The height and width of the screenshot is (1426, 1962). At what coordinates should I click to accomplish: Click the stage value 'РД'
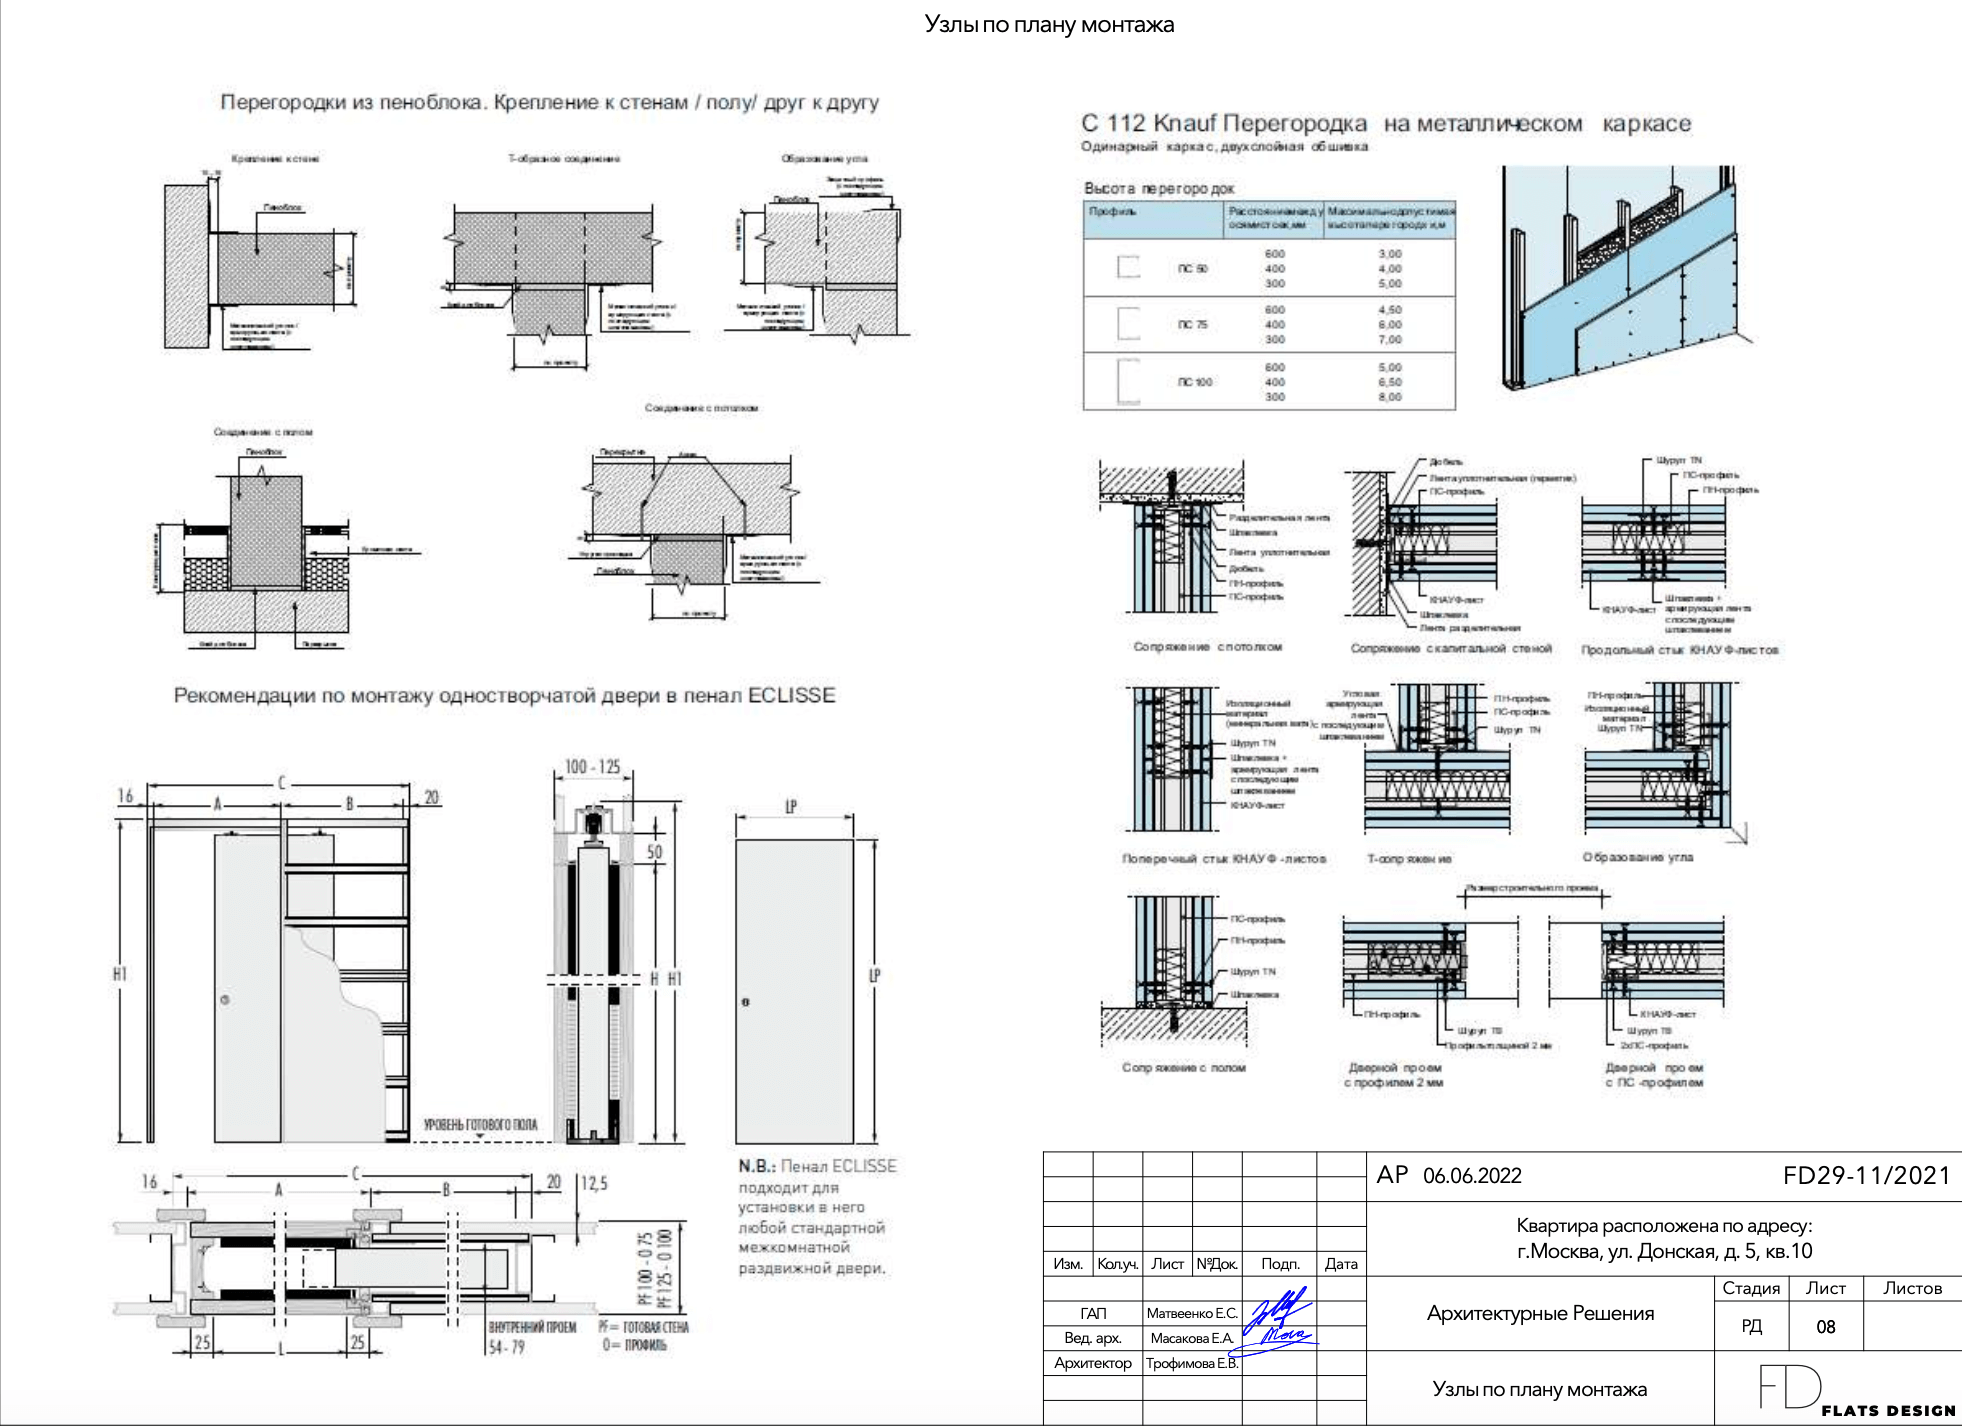click(x=1751, y=1327)
